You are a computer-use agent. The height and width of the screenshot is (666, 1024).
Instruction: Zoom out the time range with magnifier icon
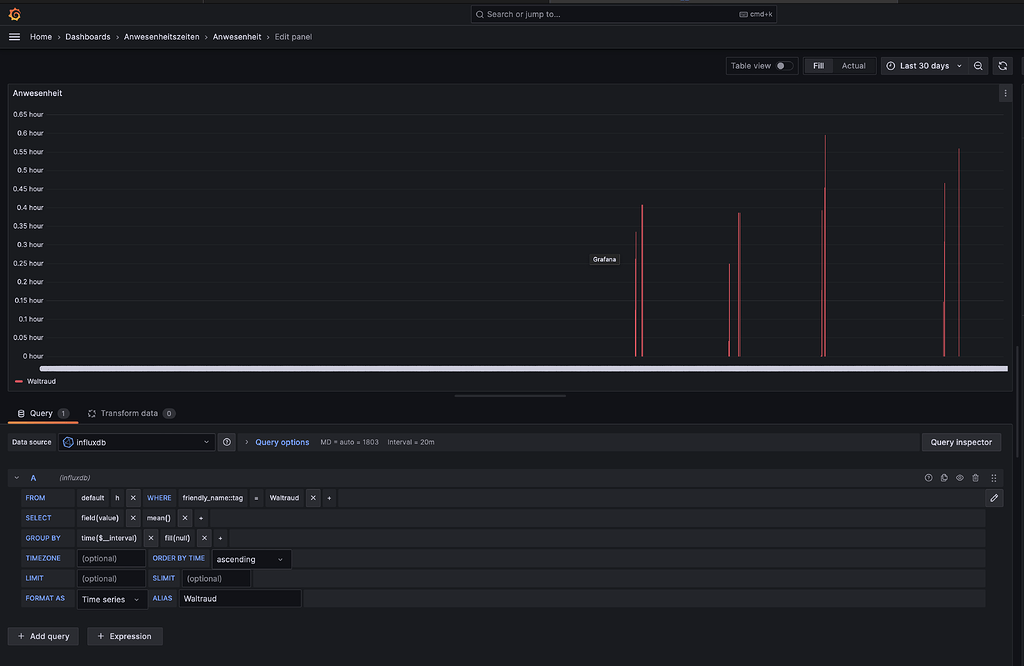pyautogui.click(x=978, y=65)
